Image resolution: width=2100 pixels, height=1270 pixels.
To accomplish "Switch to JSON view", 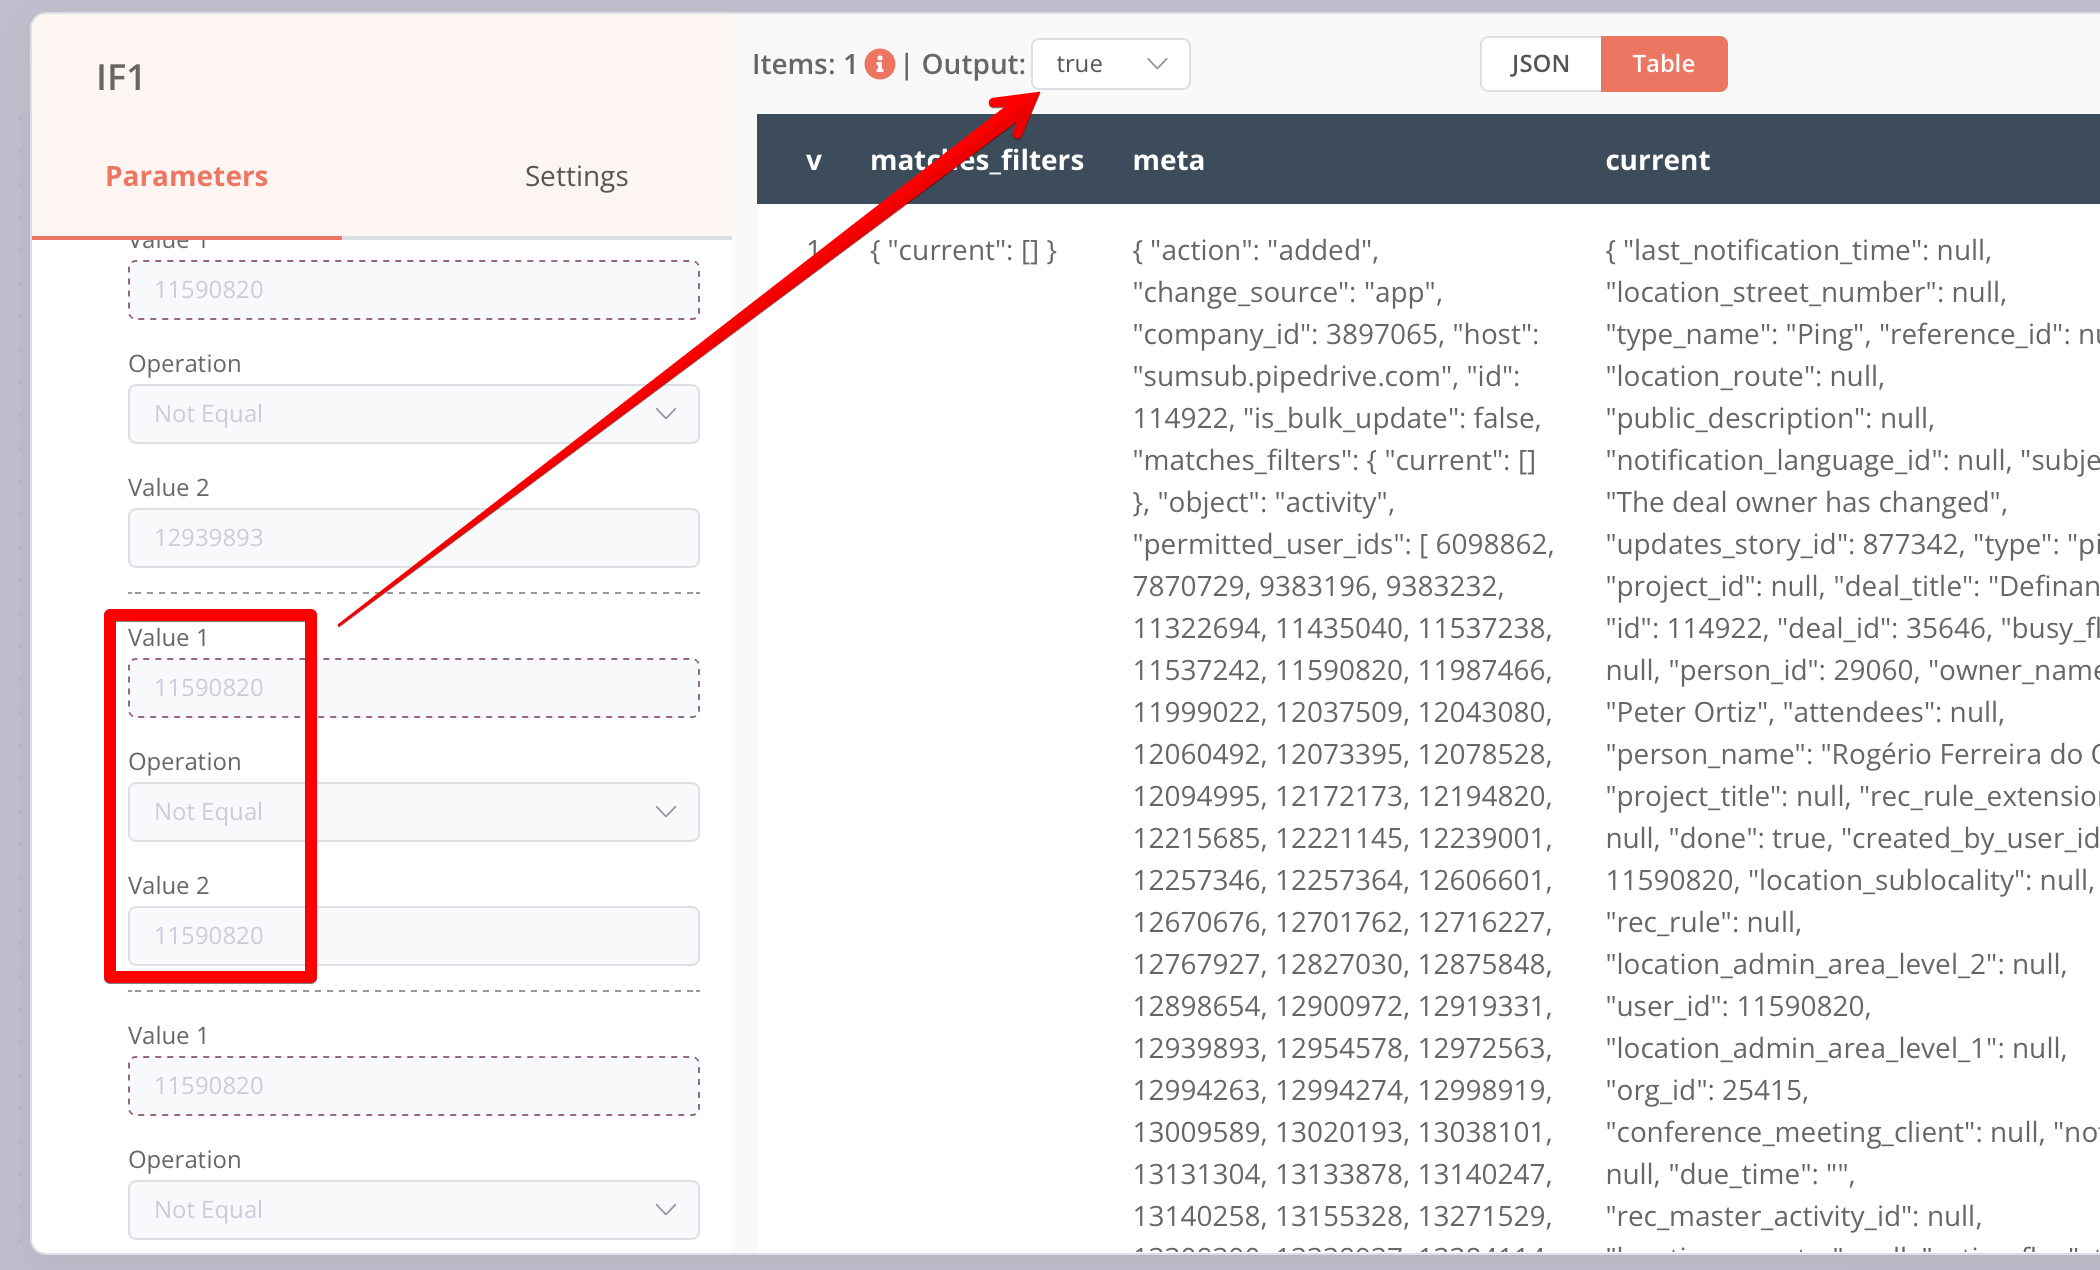I will (1540, 64).
